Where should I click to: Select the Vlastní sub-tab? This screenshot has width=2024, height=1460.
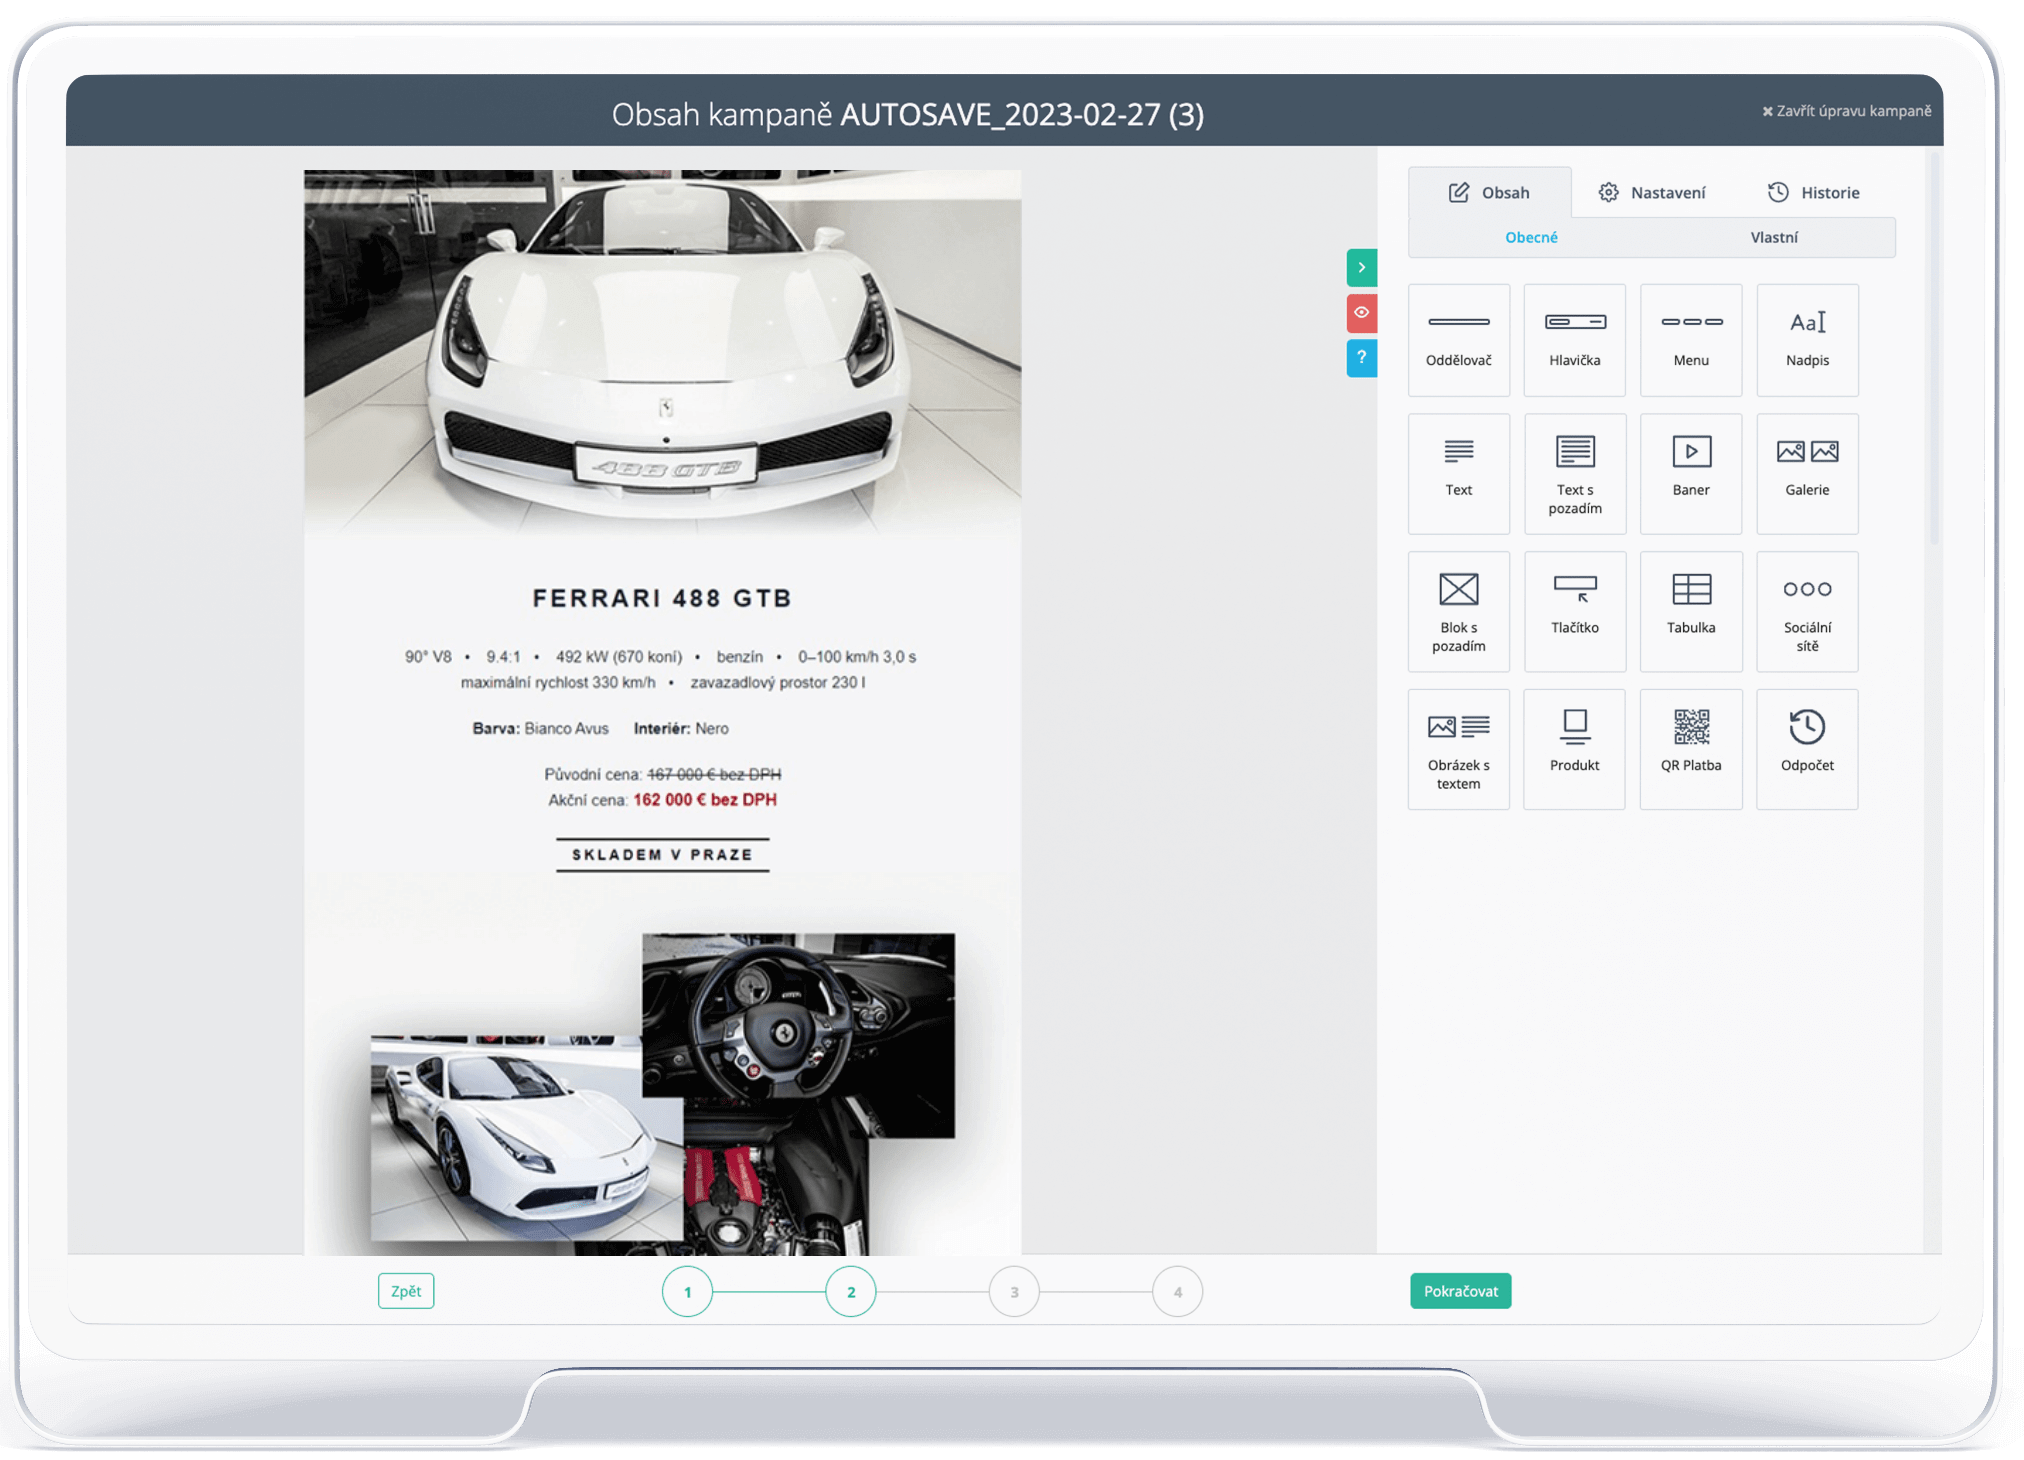[1773, 237]
